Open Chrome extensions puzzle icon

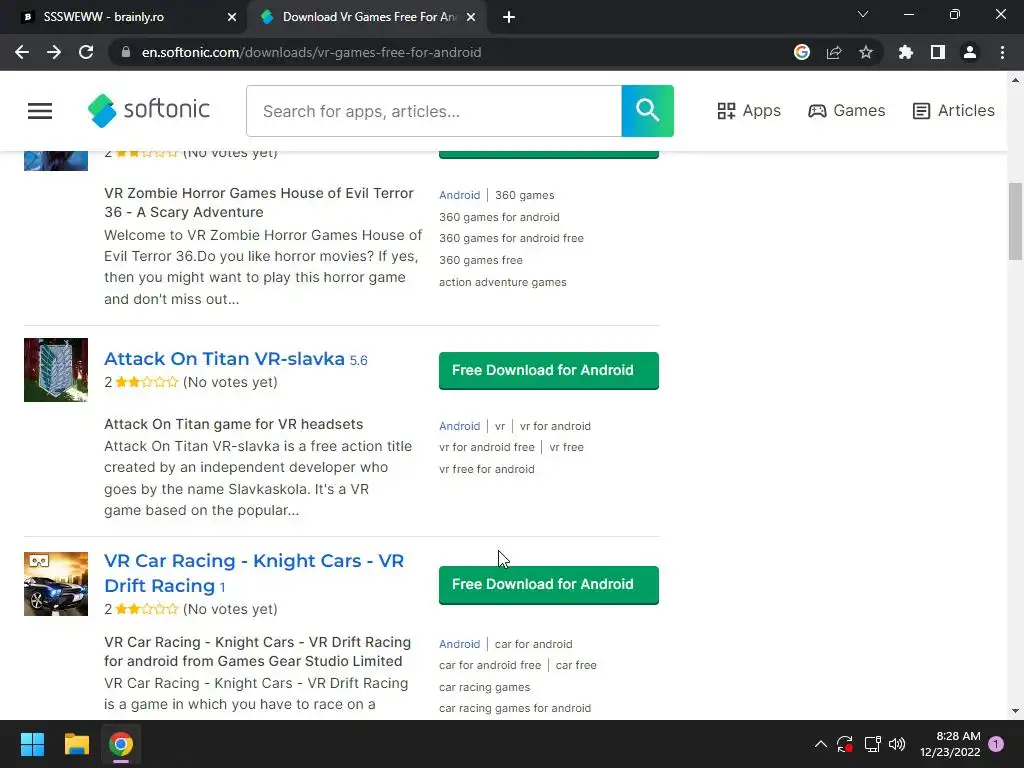tap(906, 52)
